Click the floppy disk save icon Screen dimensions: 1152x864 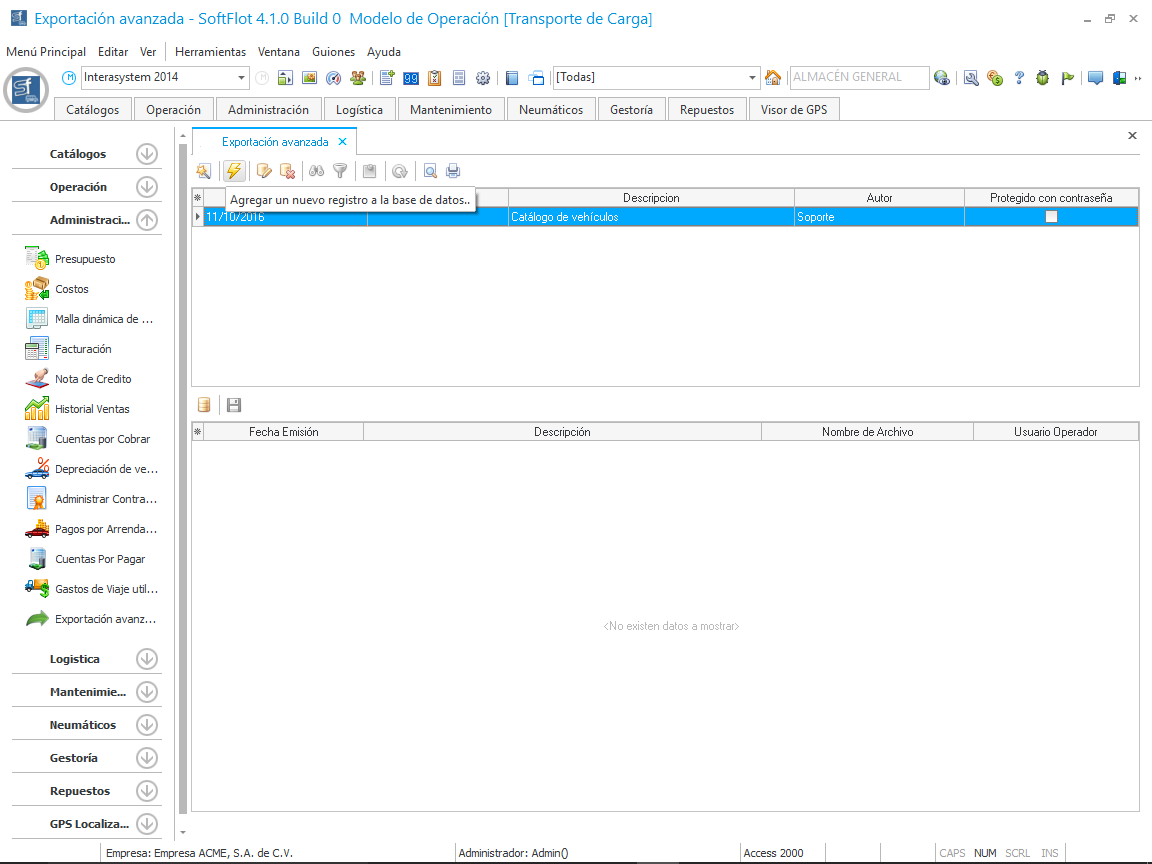tap(234, 405)
